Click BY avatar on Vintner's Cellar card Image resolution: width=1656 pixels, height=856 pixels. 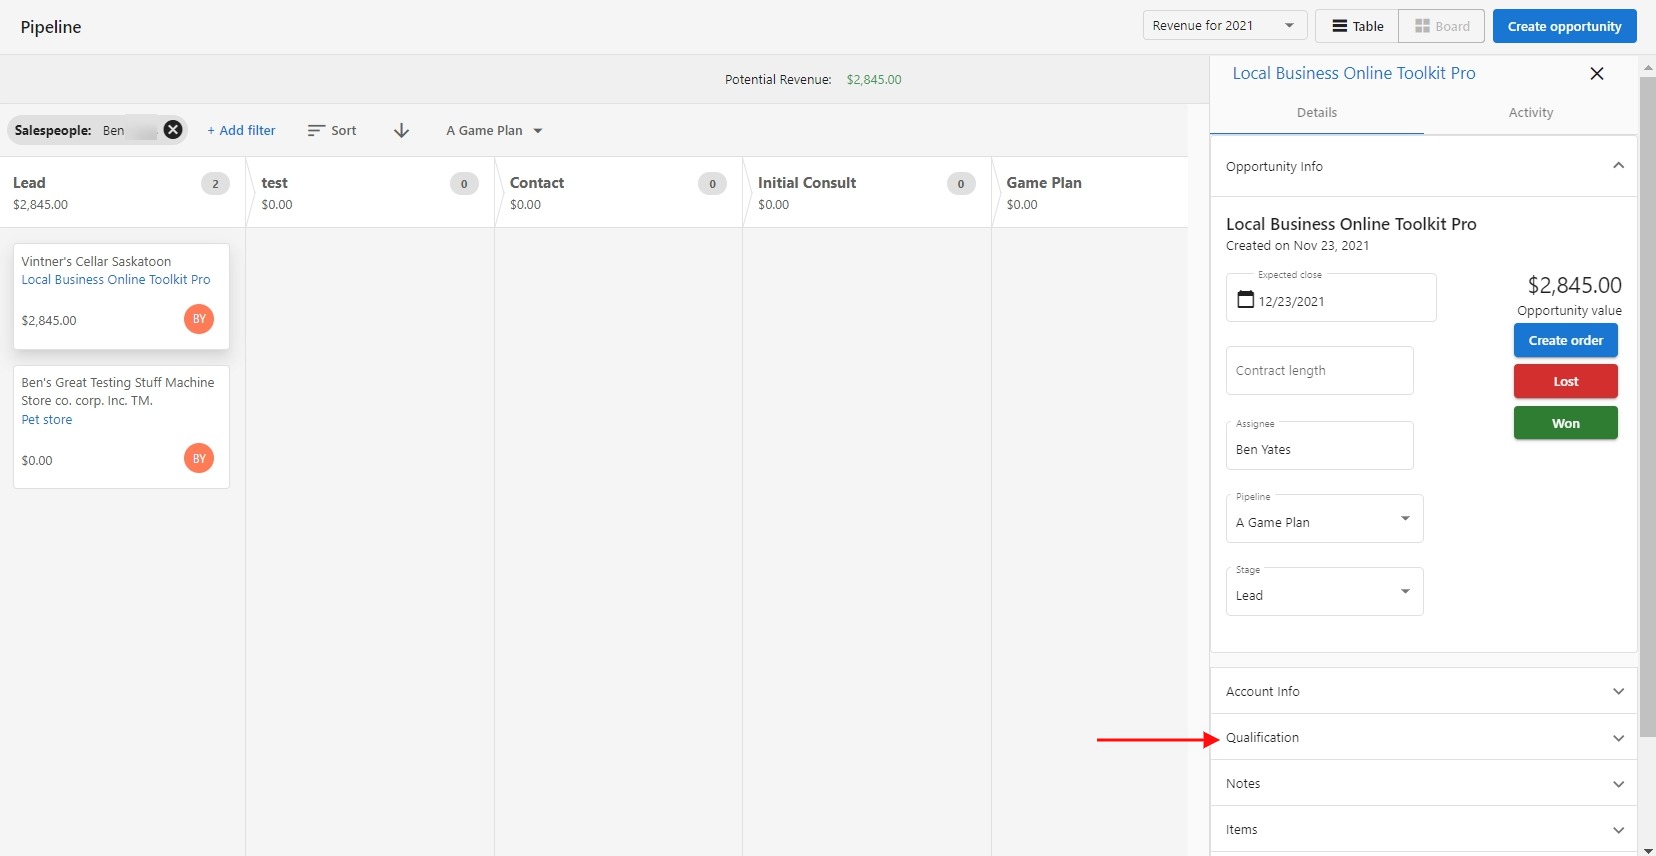click(199, 319)
